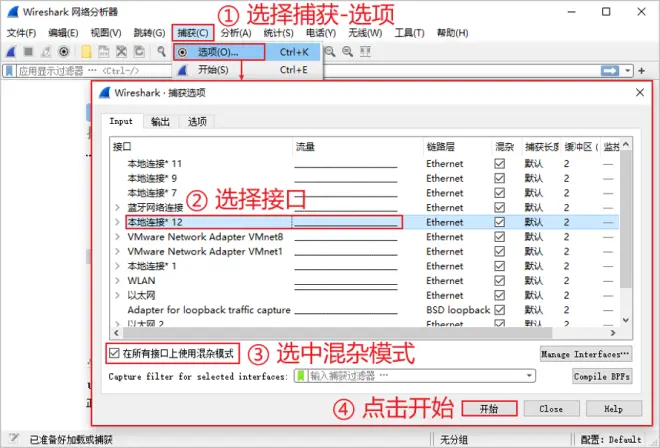Click the reload capture file toolbar icon
Image resolution: width=660 pixels, height=448 pixels.
point(139,51)
